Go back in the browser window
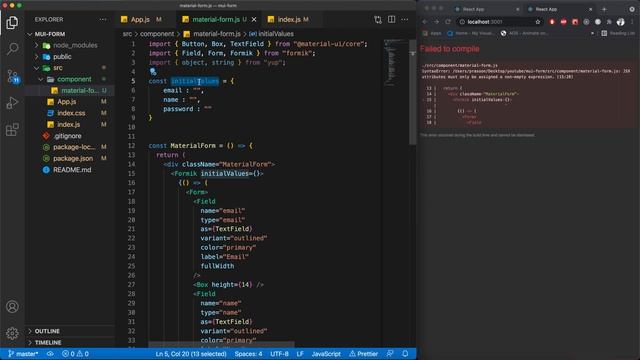Image resolution: width=640 pixels, height=360 pixels. 425,22
